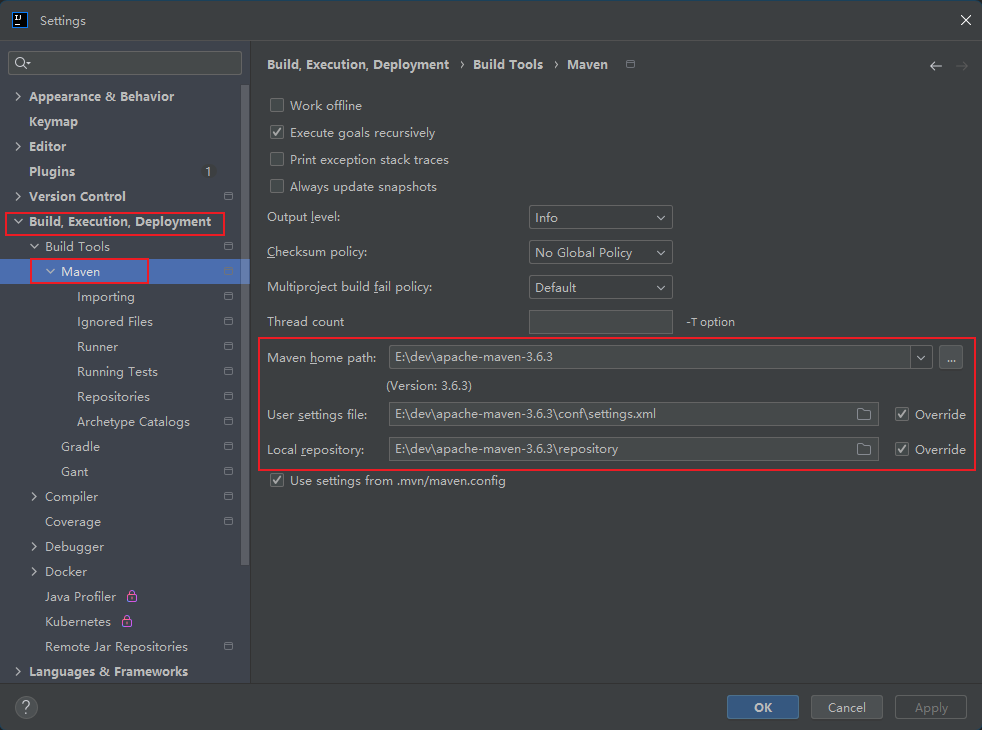The height and width of the screenshot is (730, 982).
Task: Click inside the Thread count input field
Action: click(x=600, y=321)
